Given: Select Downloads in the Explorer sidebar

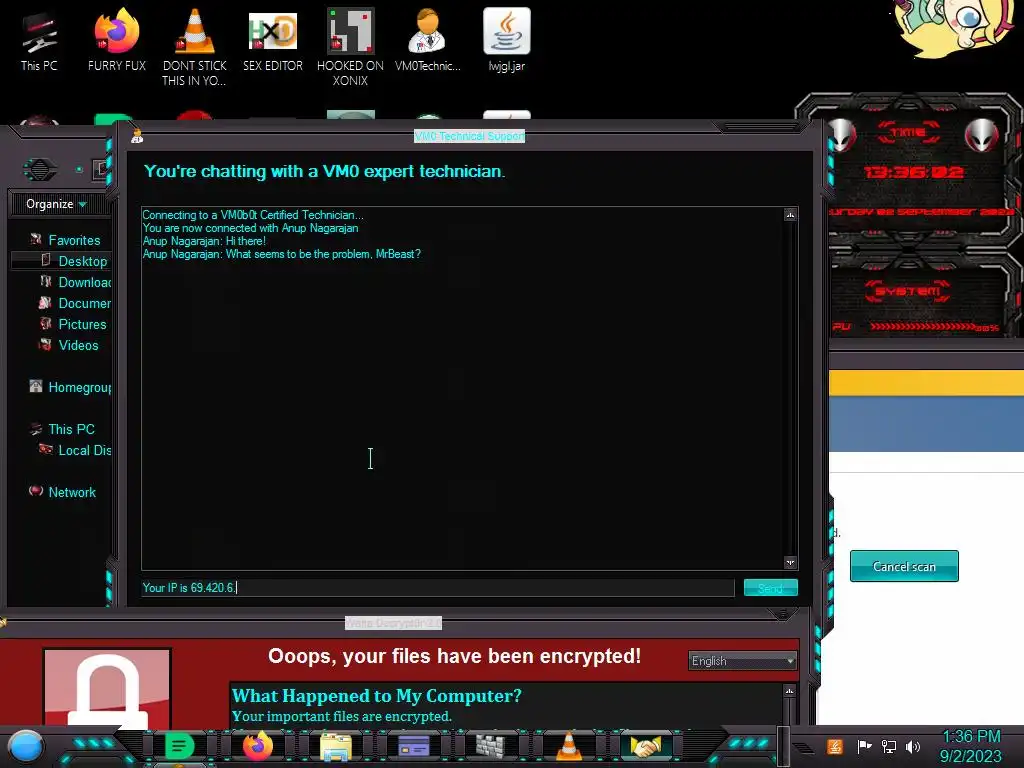Looking at the screenshot, I should (75, 282).
